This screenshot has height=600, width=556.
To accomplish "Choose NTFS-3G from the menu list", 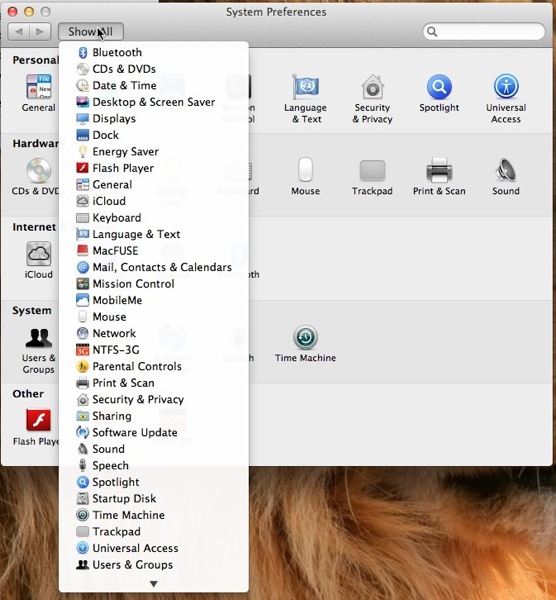I will [x=154, y=350].
